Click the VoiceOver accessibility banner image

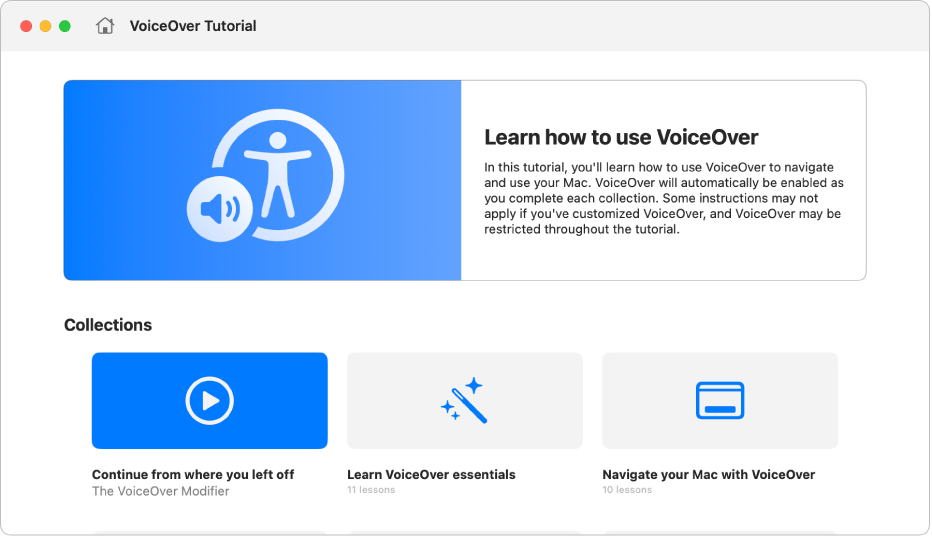262,180
